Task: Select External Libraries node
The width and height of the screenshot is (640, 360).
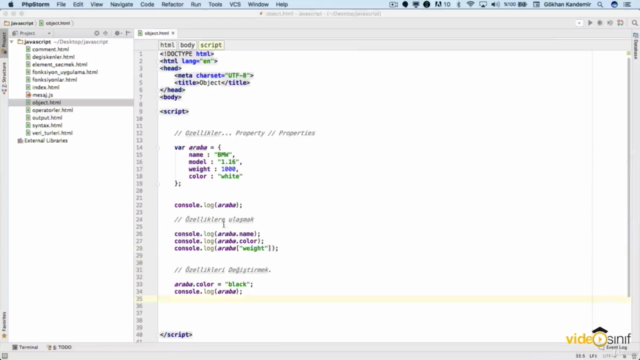Action: click(x=46, y=141)
